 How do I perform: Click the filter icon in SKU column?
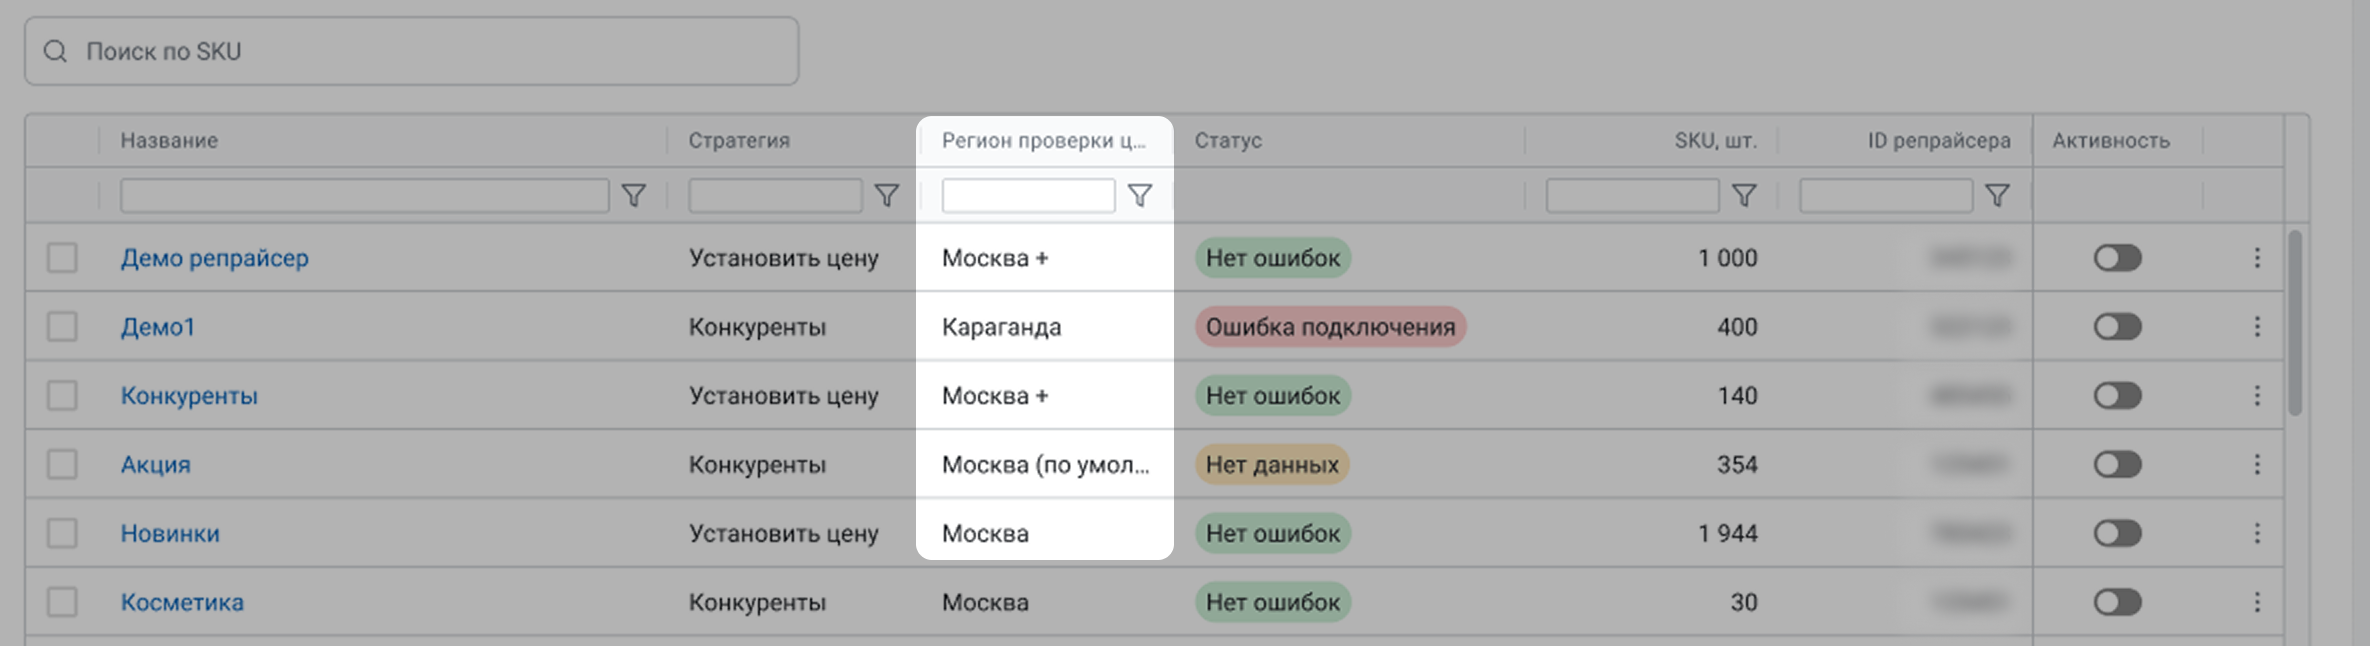[1744, 196]
